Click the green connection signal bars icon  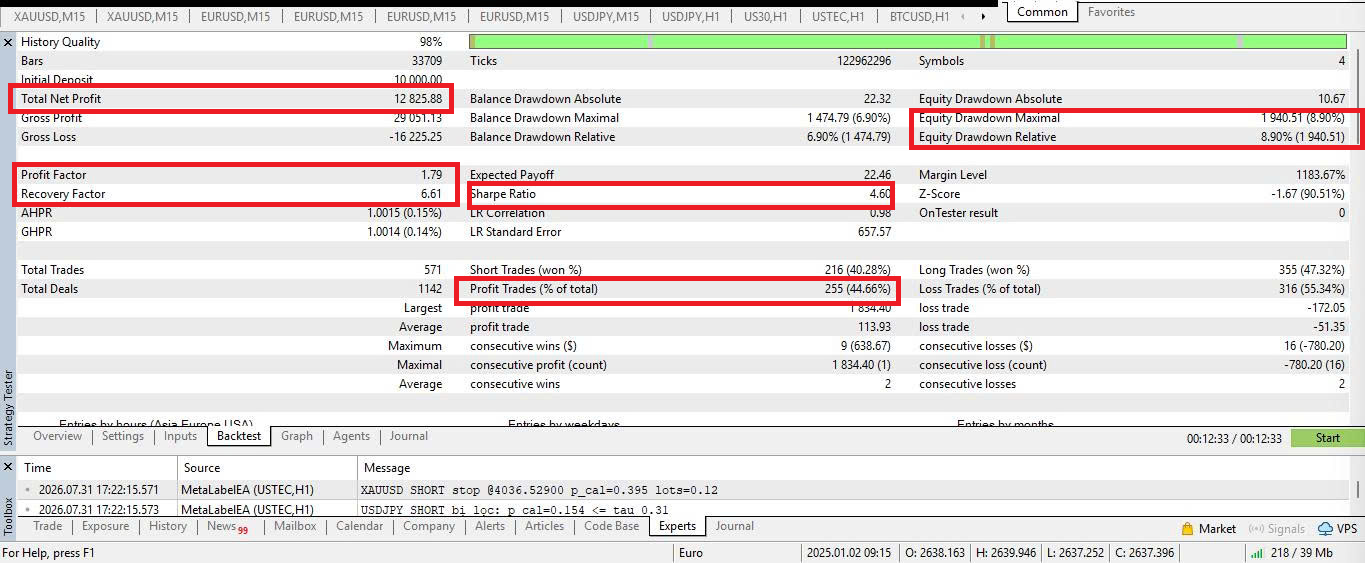pos(1255,553)
